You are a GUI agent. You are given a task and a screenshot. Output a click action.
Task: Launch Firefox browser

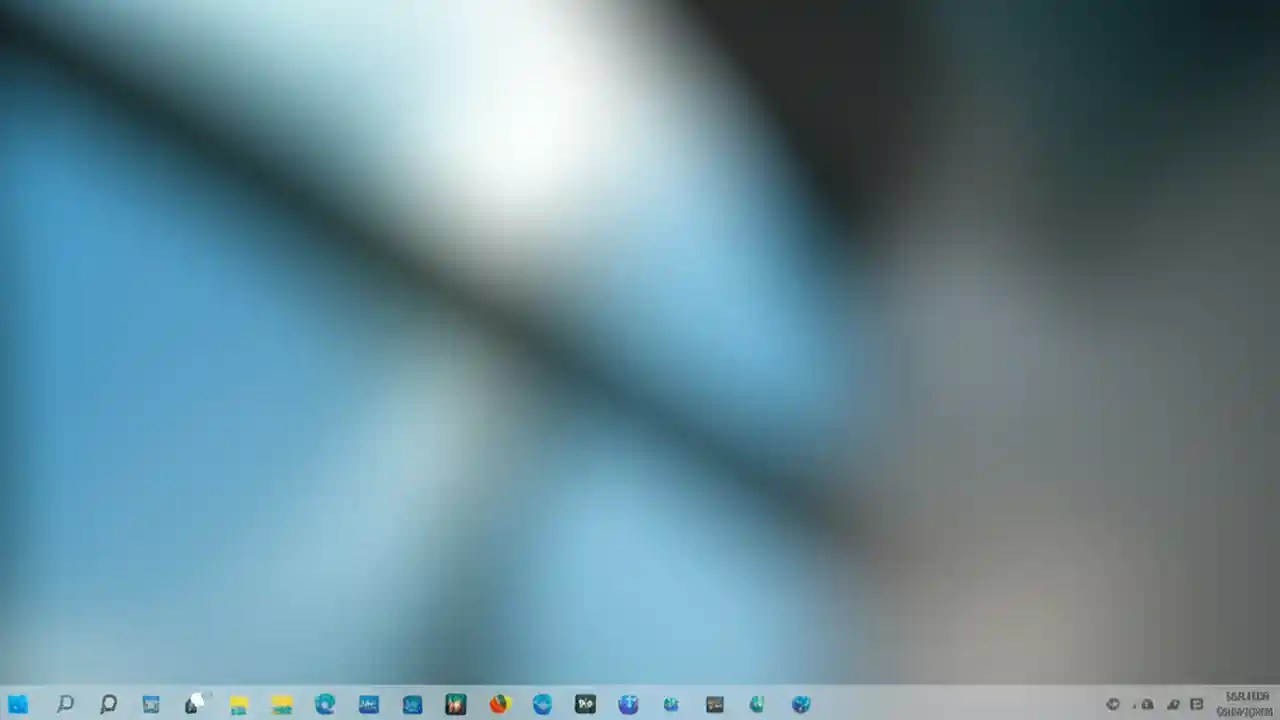pyautogui.click(x=498, y=704)
